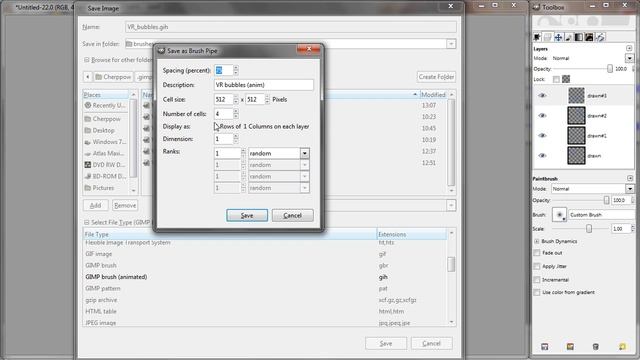Select BD-ROM drive in Places list

[106, 176]
